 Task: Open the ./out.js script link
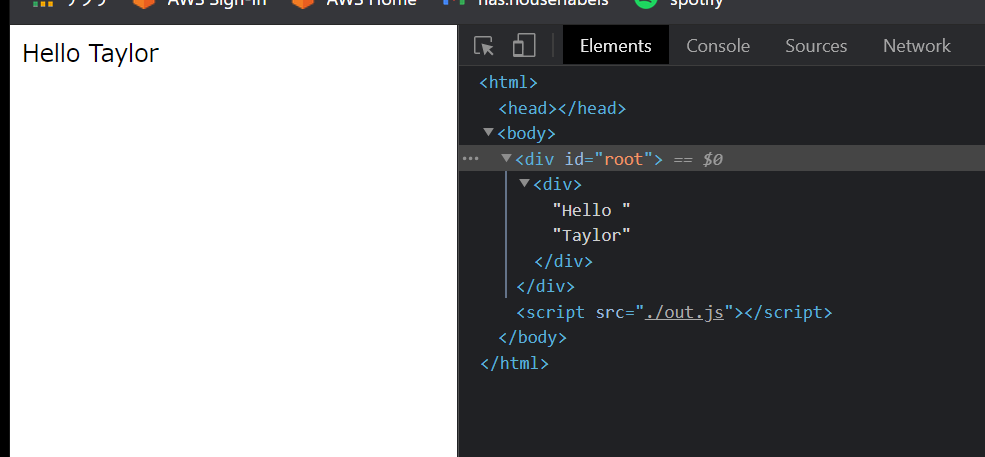tap(684, 312)
